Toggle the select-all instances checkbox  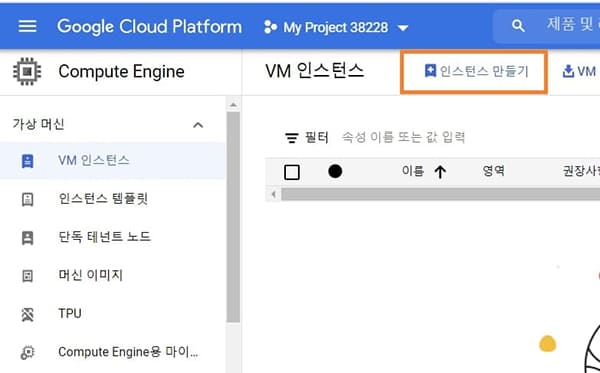(292, 172)
